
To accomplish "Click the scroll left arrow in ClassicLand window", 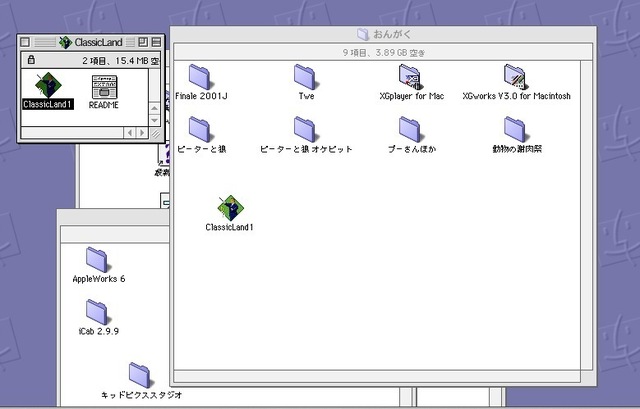I will tap(130, 133).
